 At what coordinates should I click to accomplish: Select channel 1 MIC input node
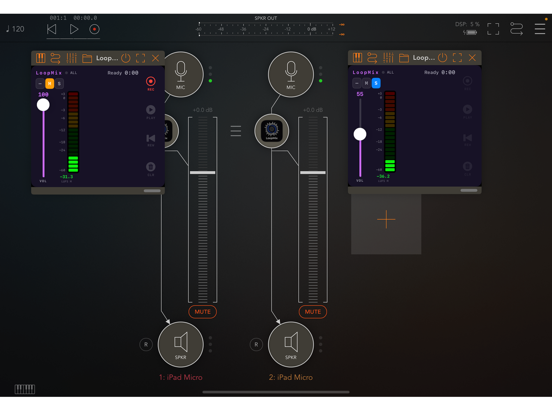[x=183, y=75]
